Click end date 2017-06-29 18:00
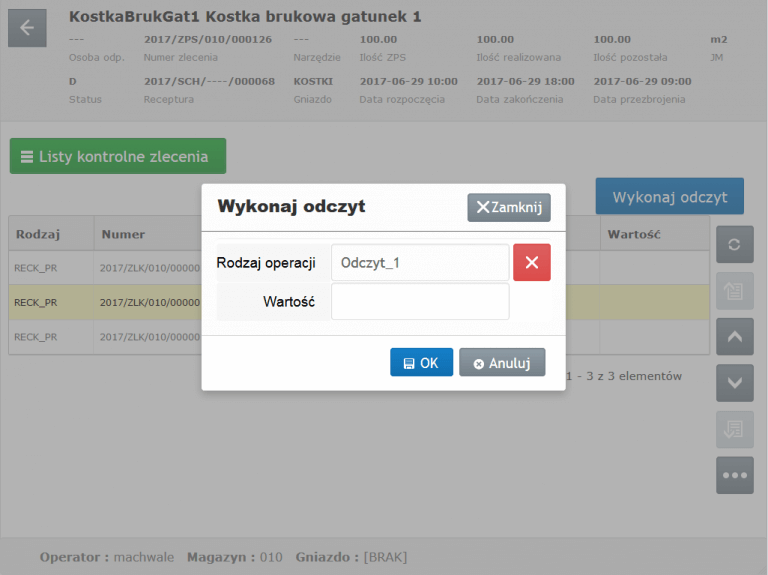Screen dimensions: 768x575 tap(526, 81)
